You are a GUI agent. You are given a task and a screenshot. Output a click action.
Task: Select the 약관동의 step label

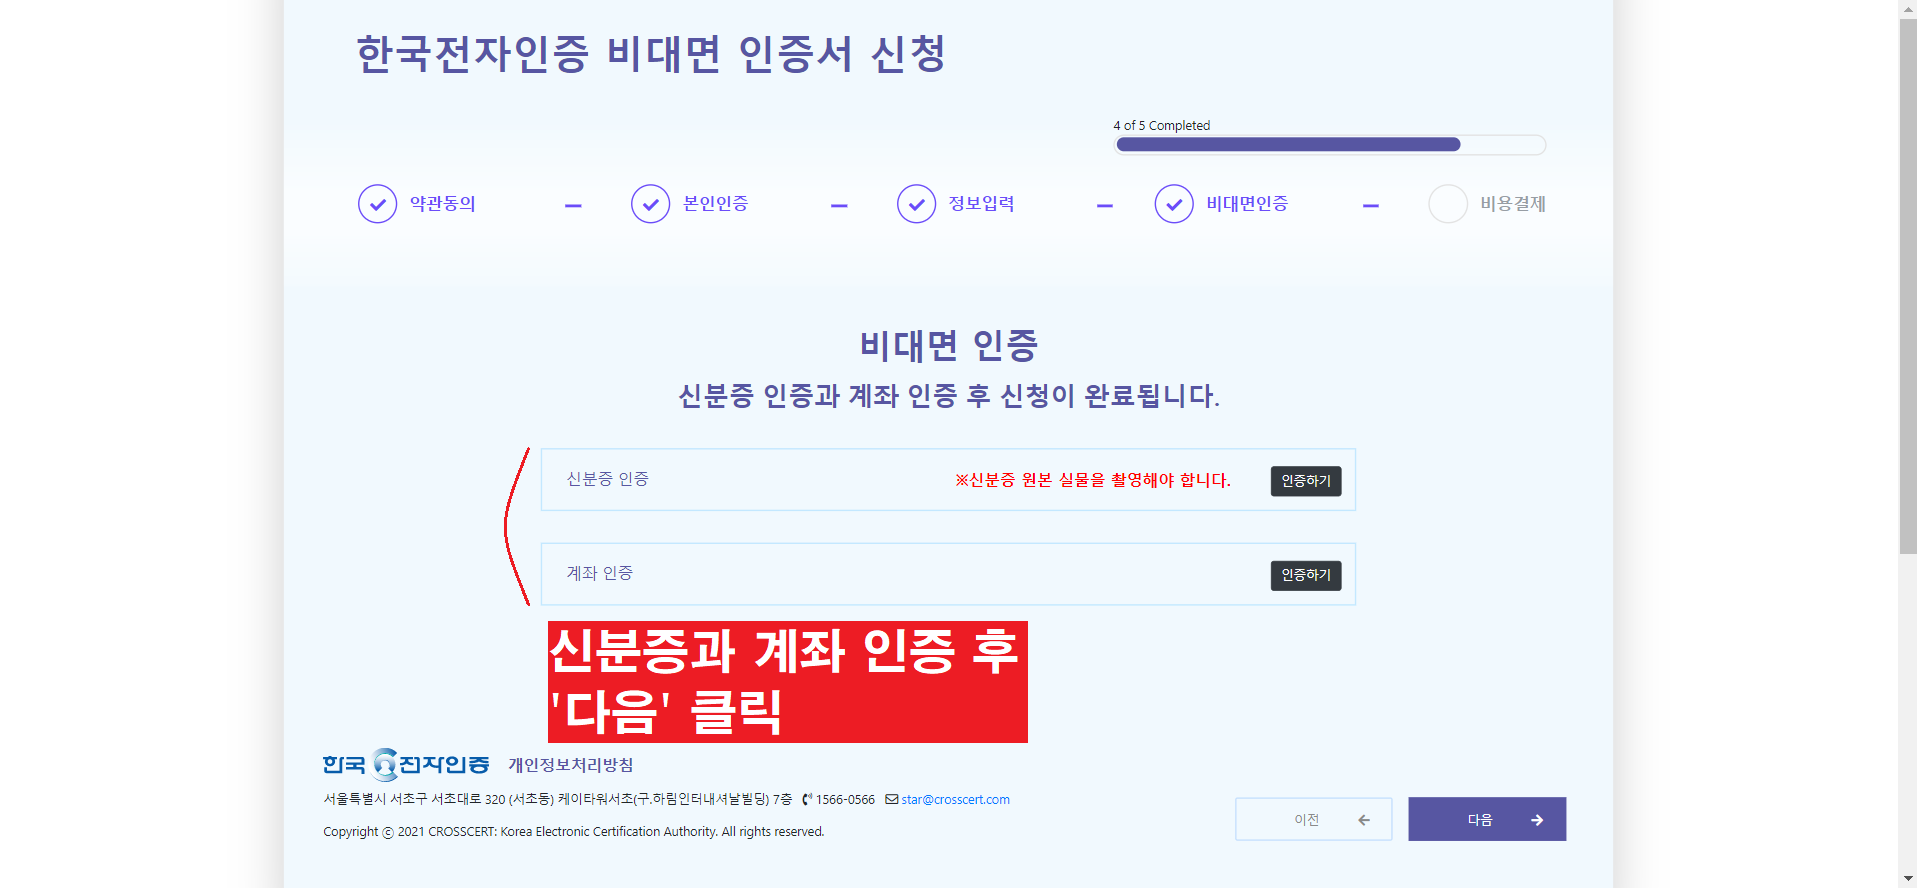443,204
